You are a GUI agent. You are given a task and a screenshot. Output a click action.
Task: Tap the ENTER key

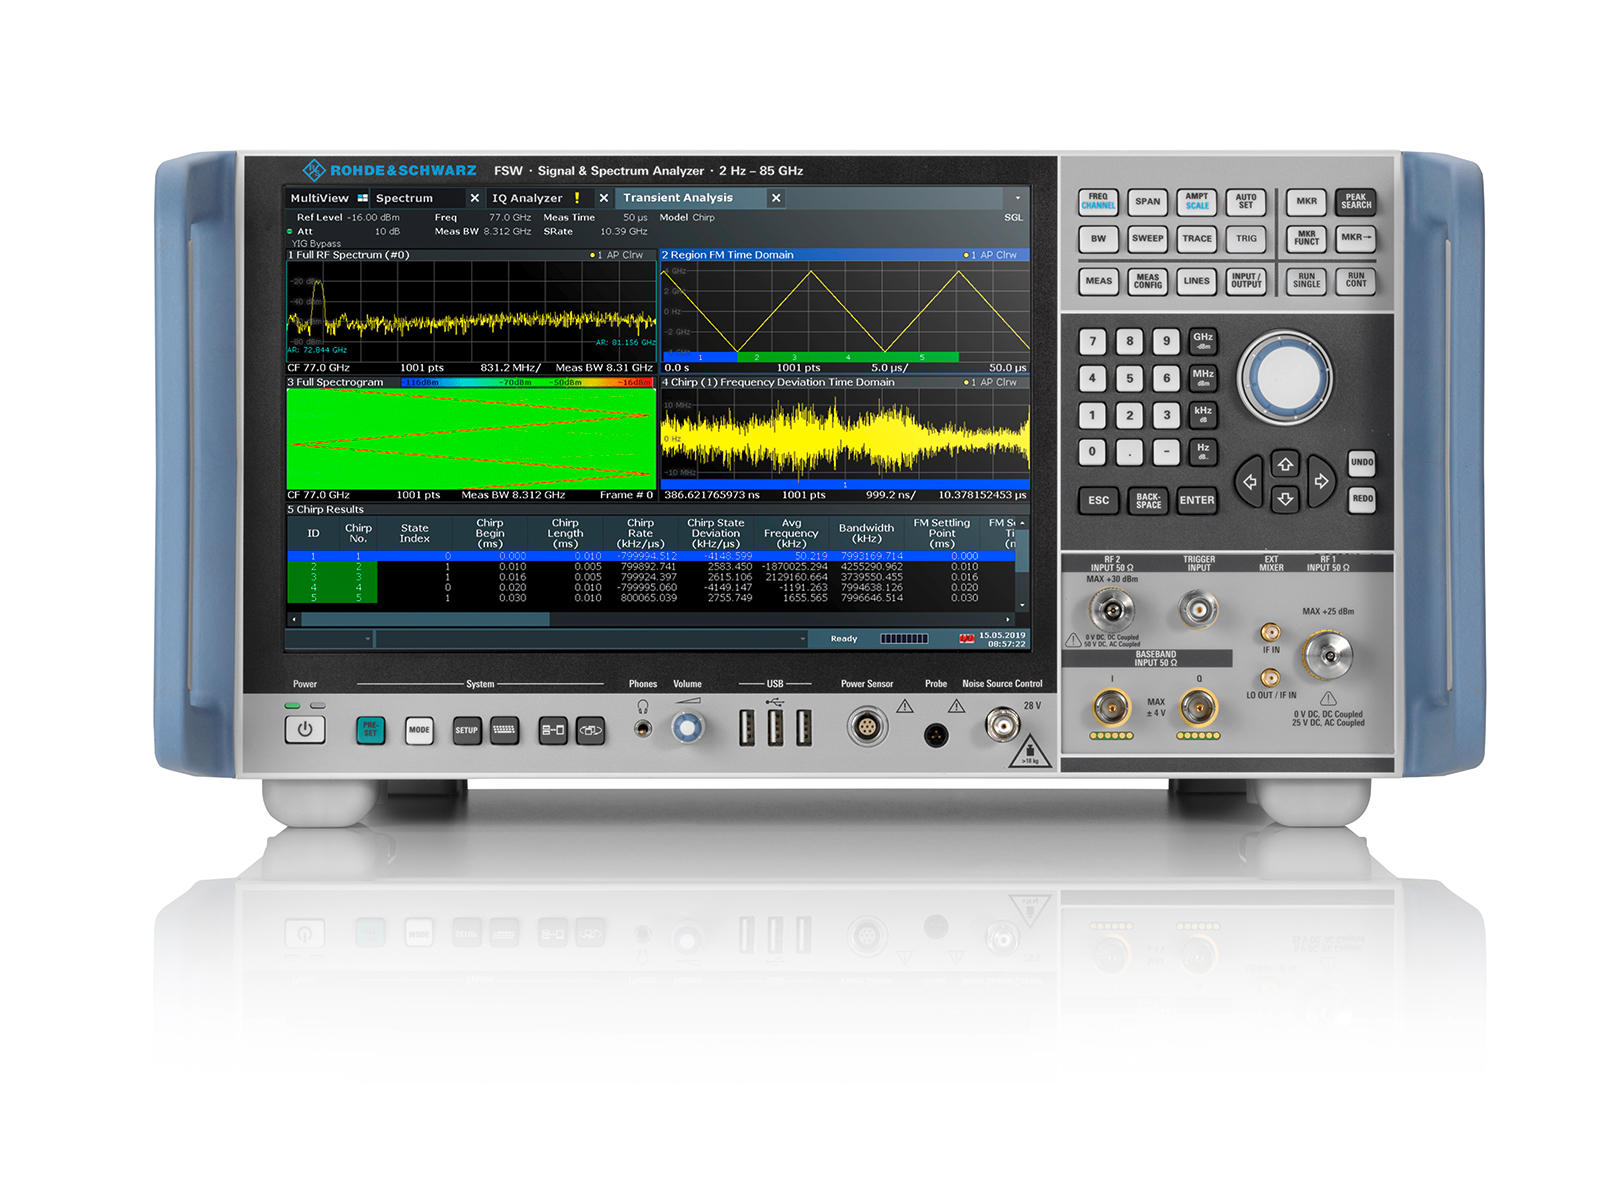[1197, 501]
